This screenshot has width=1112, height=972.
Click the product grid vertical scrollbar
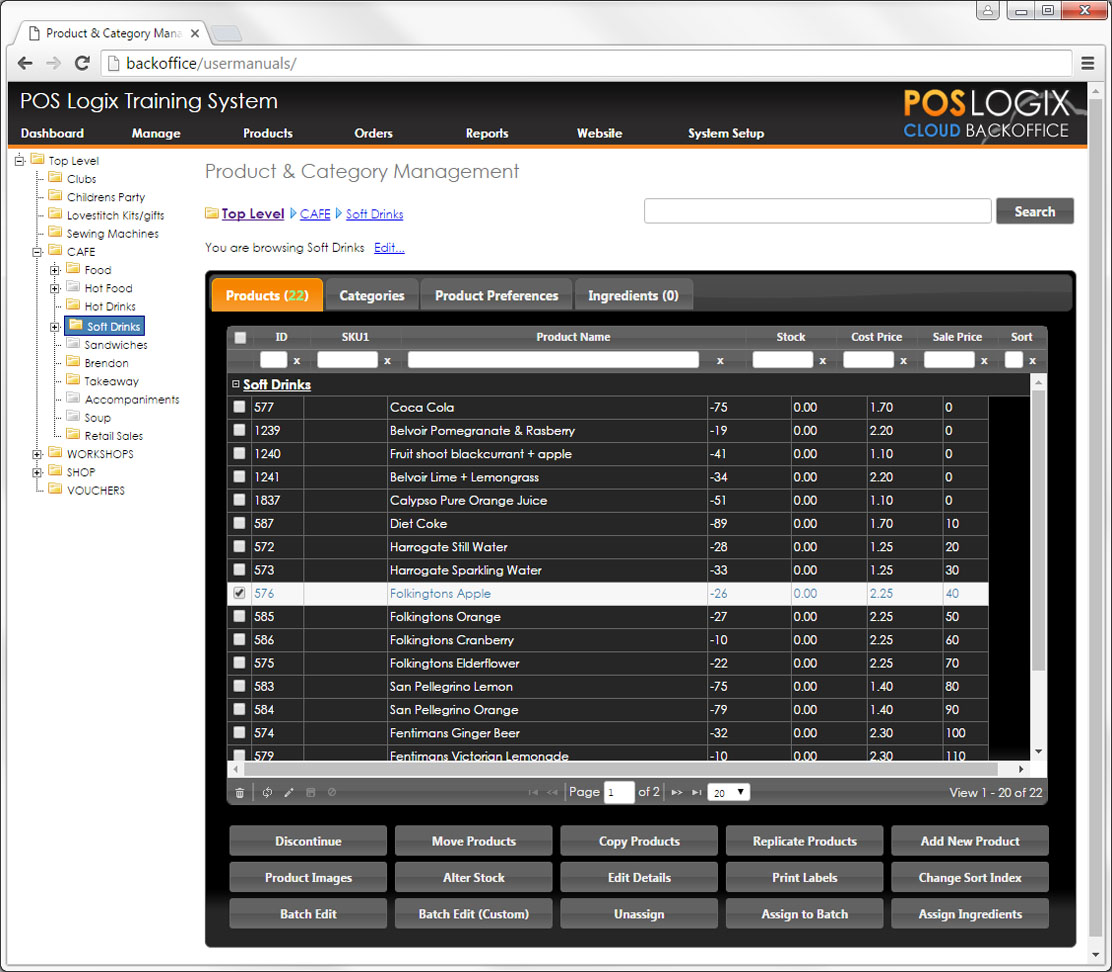[1038, 567]
